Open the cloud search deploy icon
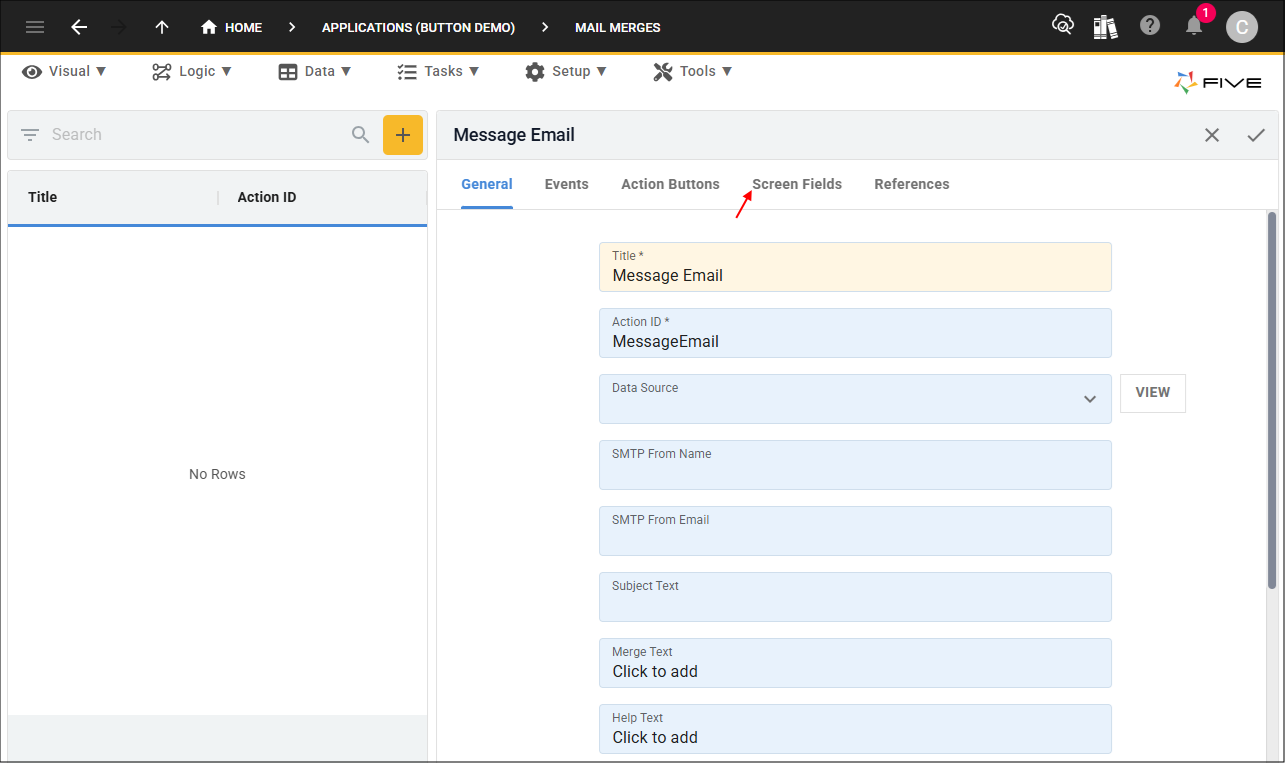The width and height of the screenshot is (1285, 763). pyautogui.click(x=1063, y=25)
